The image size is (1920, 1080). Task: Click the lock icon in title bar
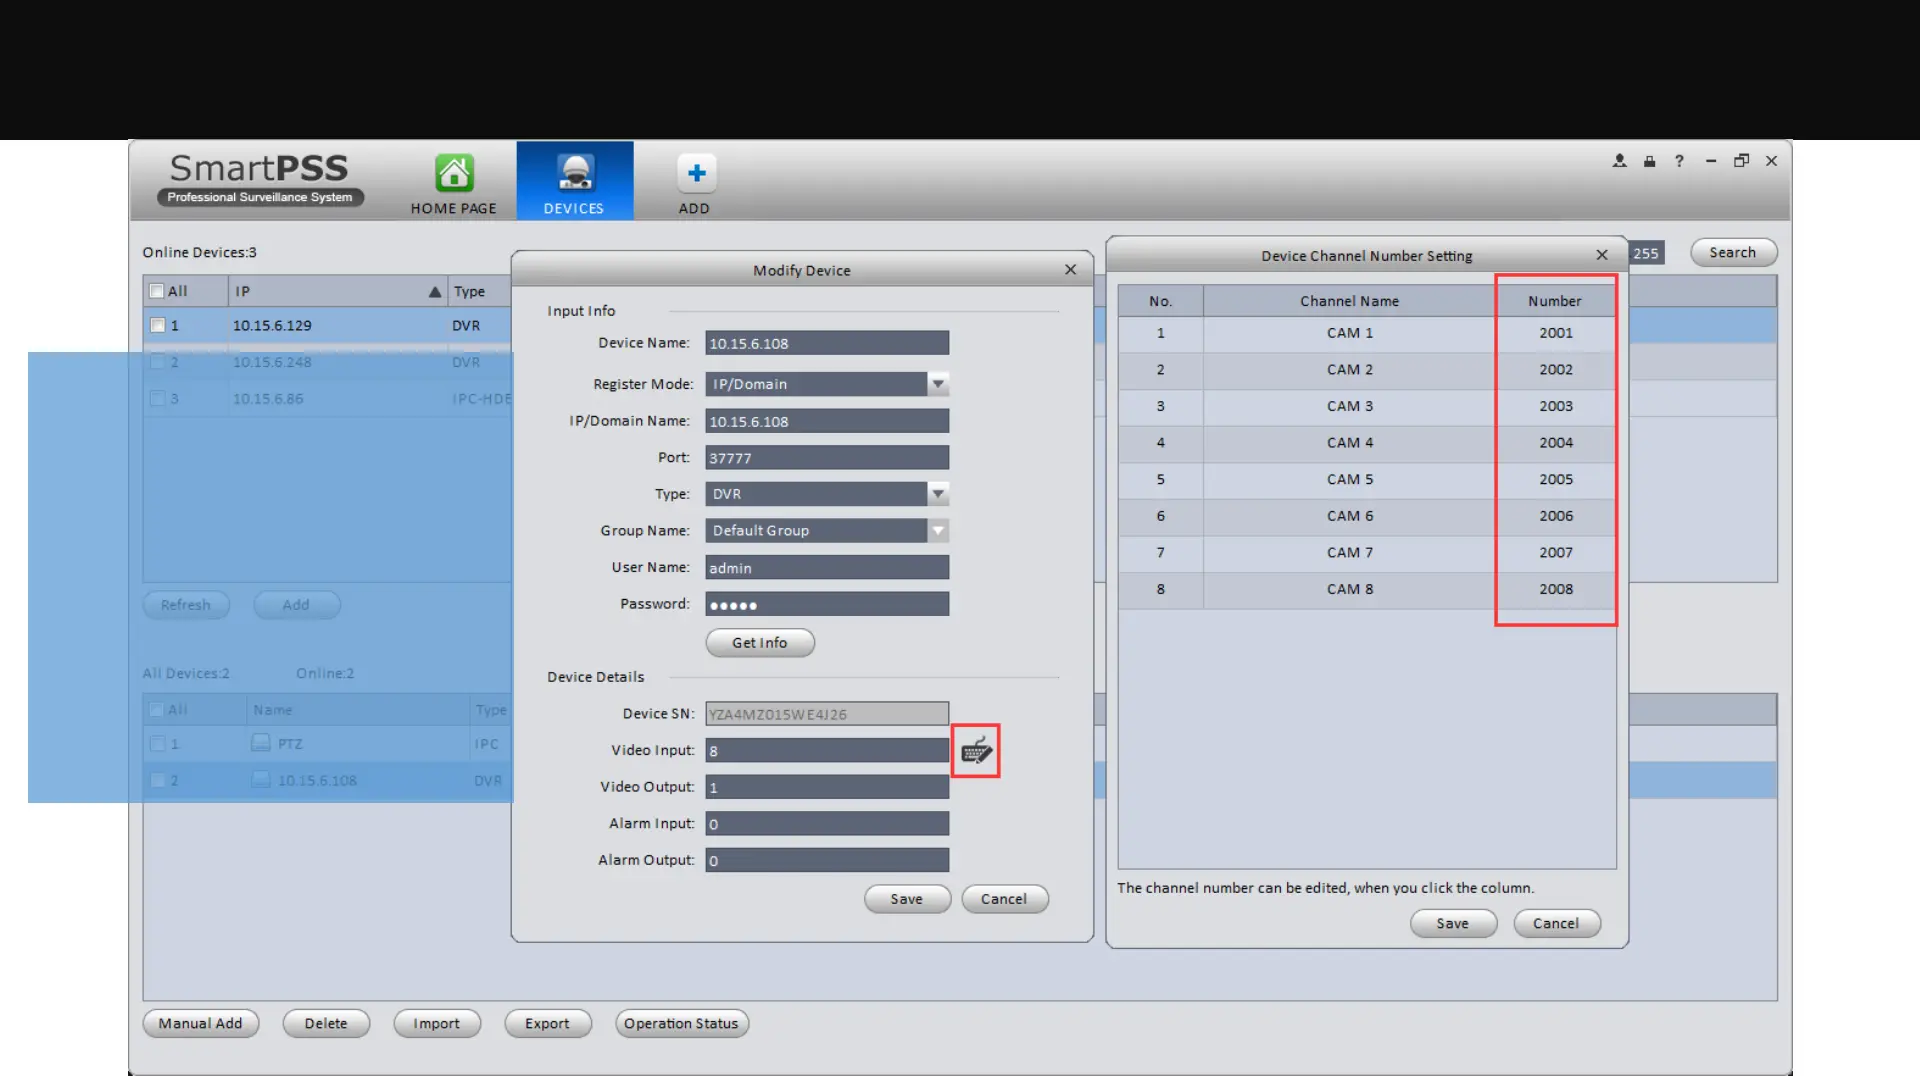click(1649, 161)
